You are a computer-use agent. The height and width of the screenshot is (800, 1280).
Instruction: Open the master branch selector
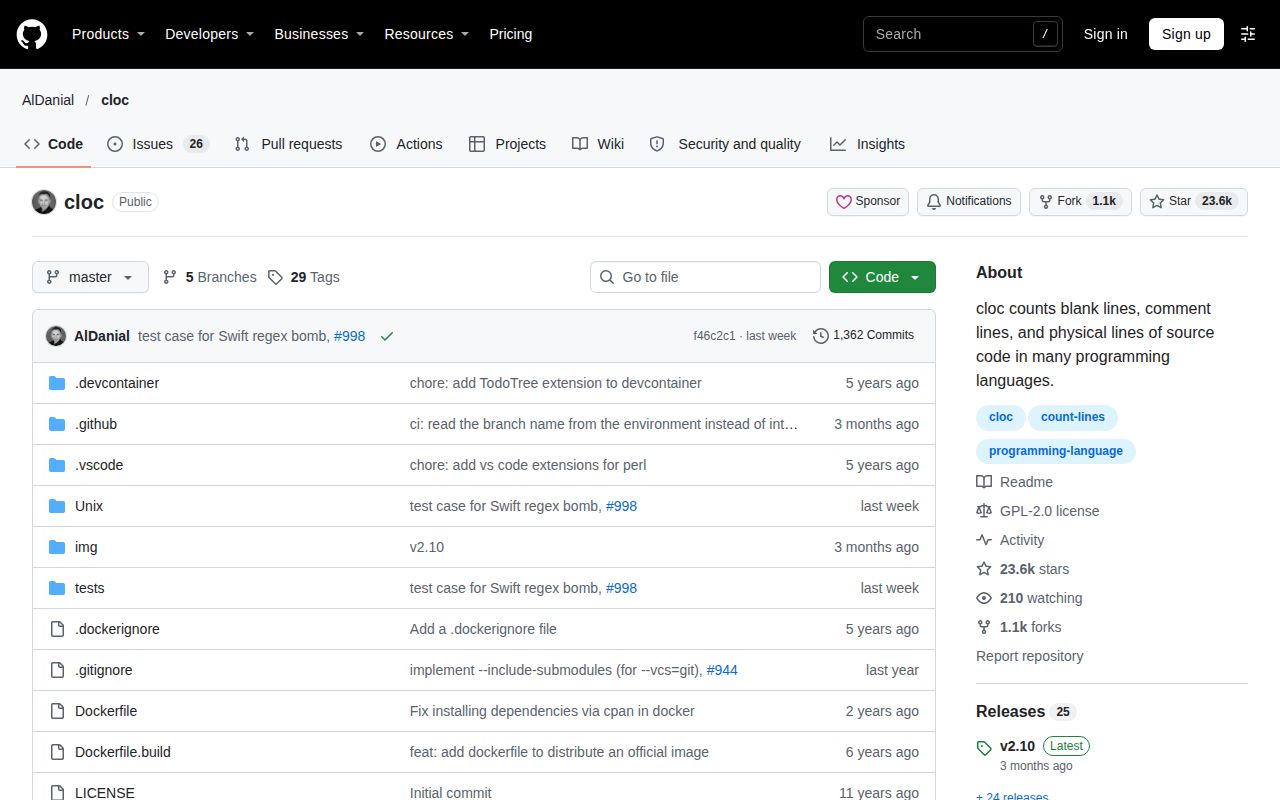pyautogui.click(x=90, y=277)
